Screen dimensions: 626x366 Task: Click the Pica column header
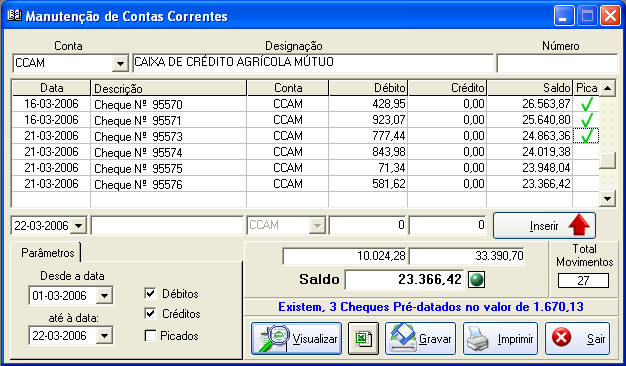(586, 88)
